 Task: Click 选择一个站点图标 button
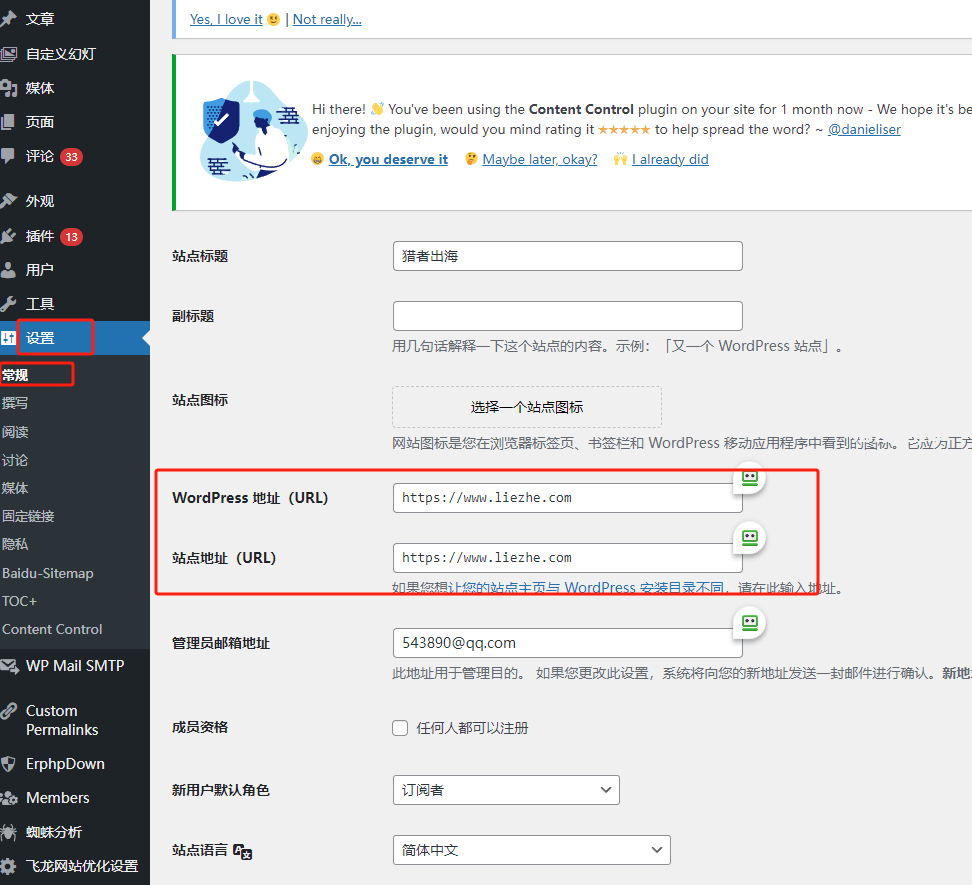(x=527, y=407)
